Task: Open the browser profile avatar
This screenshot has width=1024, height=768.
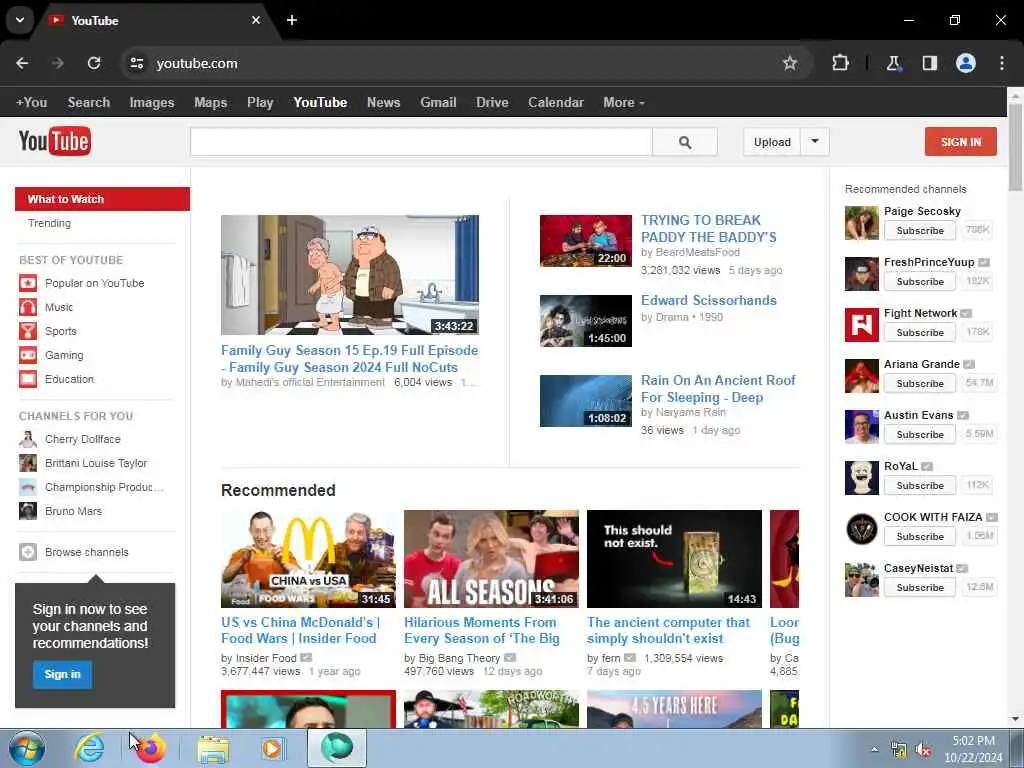Action: tap(966, 63)
